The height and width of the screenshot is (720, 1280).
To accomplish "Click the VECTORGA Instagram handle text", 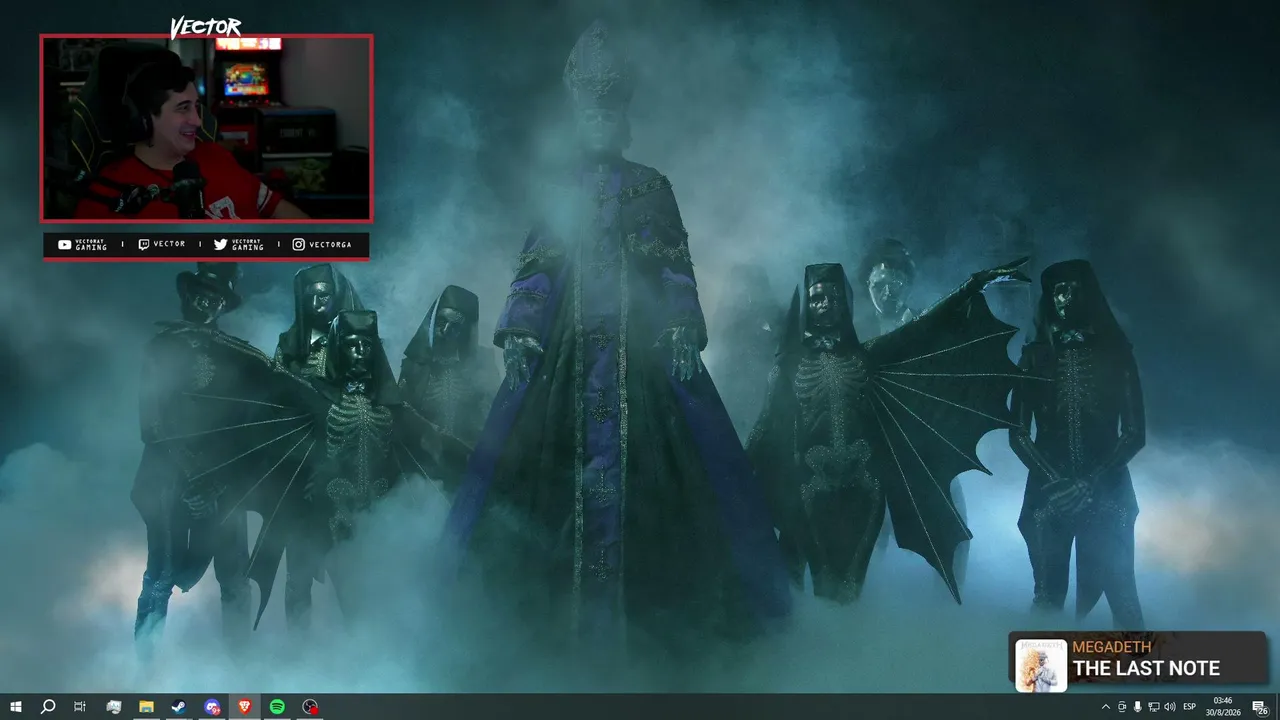I will click(x=330, y=245).
